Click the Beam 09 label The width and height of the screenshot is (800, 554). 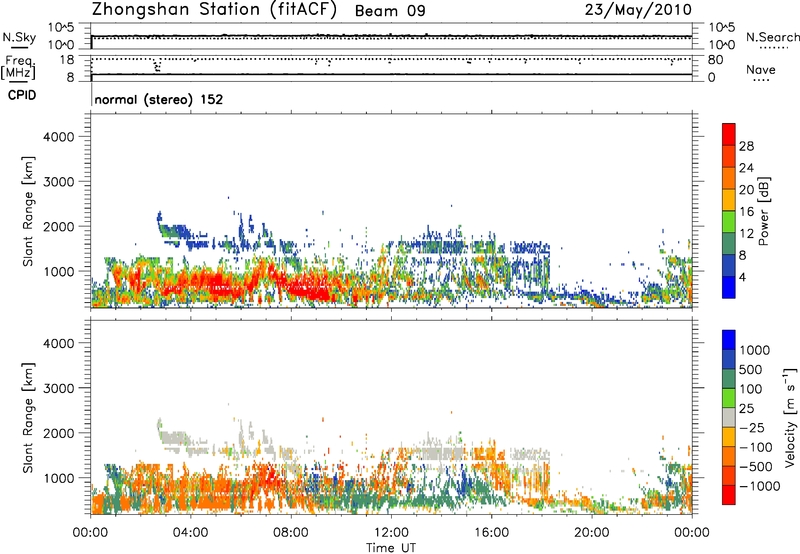coord(390,11)
